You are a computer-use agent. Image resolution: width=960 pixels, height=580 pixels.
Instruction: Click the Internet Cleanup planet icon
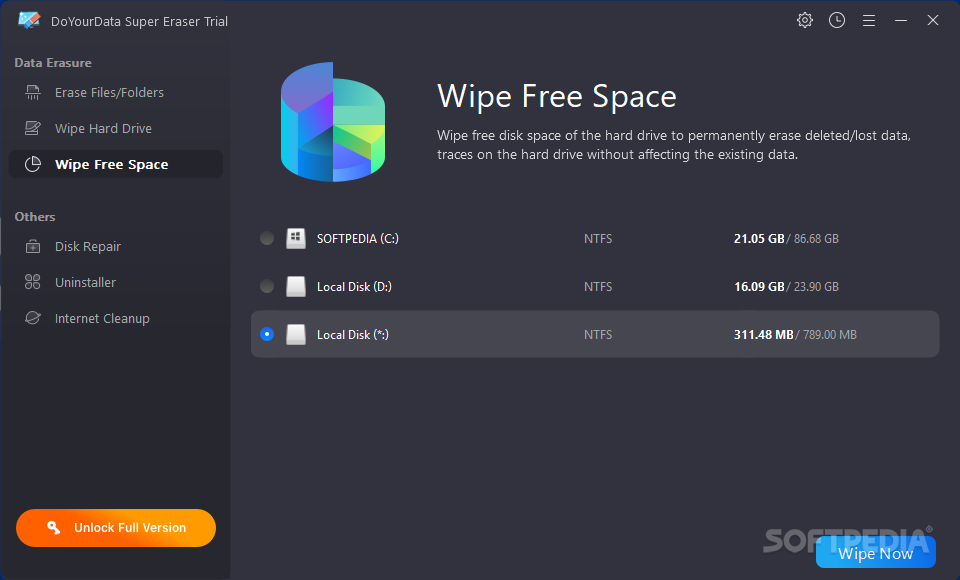[32, 318]
